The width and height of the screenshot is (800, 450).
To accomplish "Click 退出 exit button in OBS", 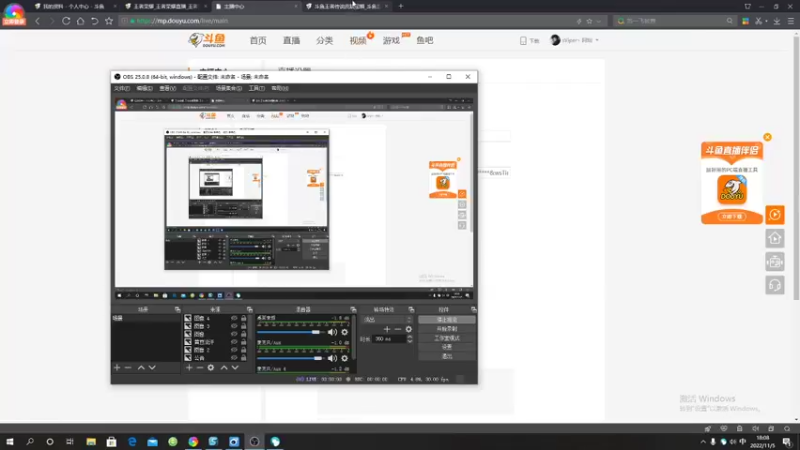I will pos(447,356).
